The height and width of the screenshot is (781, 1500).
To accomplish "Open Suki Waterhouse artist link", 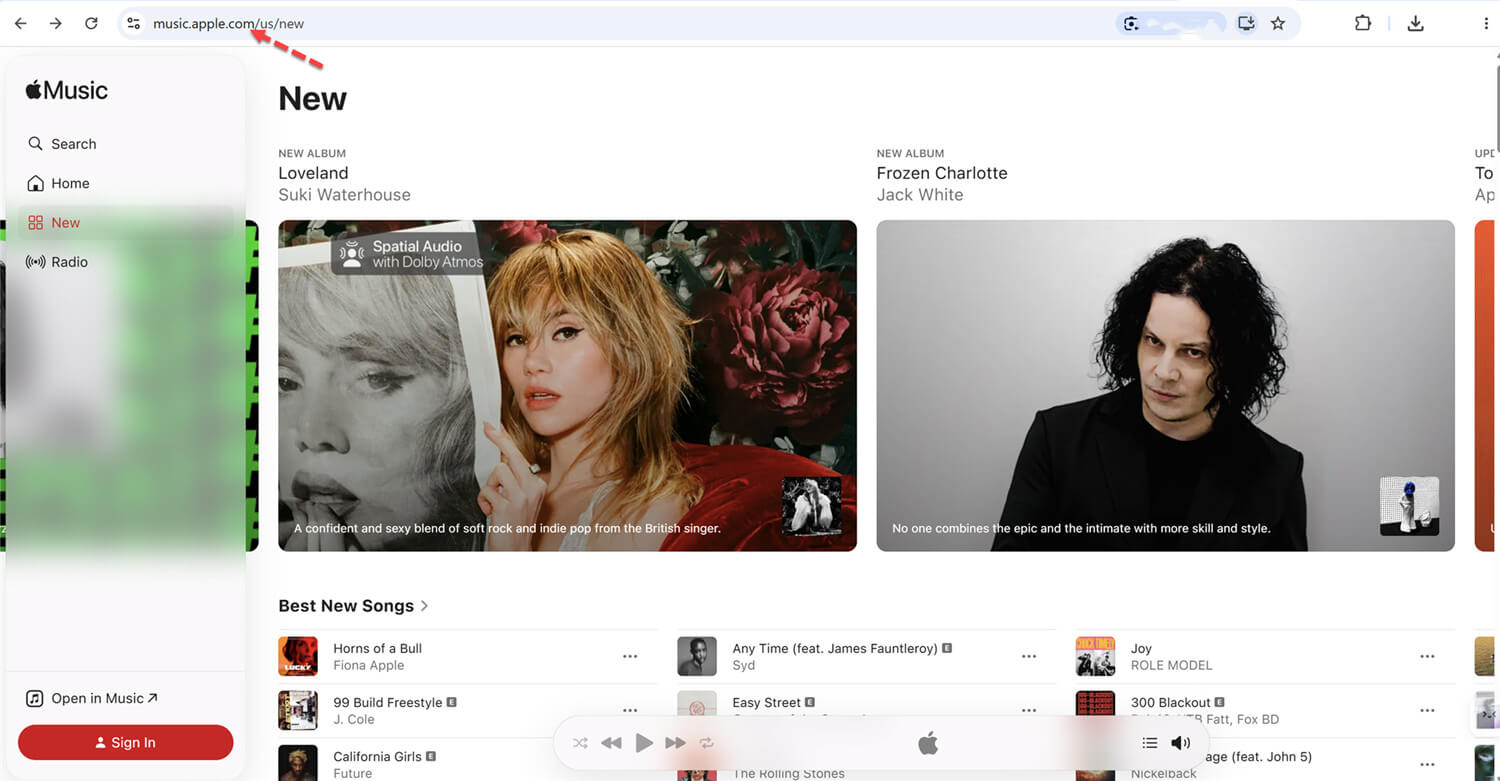I will (x=344, y=195).
